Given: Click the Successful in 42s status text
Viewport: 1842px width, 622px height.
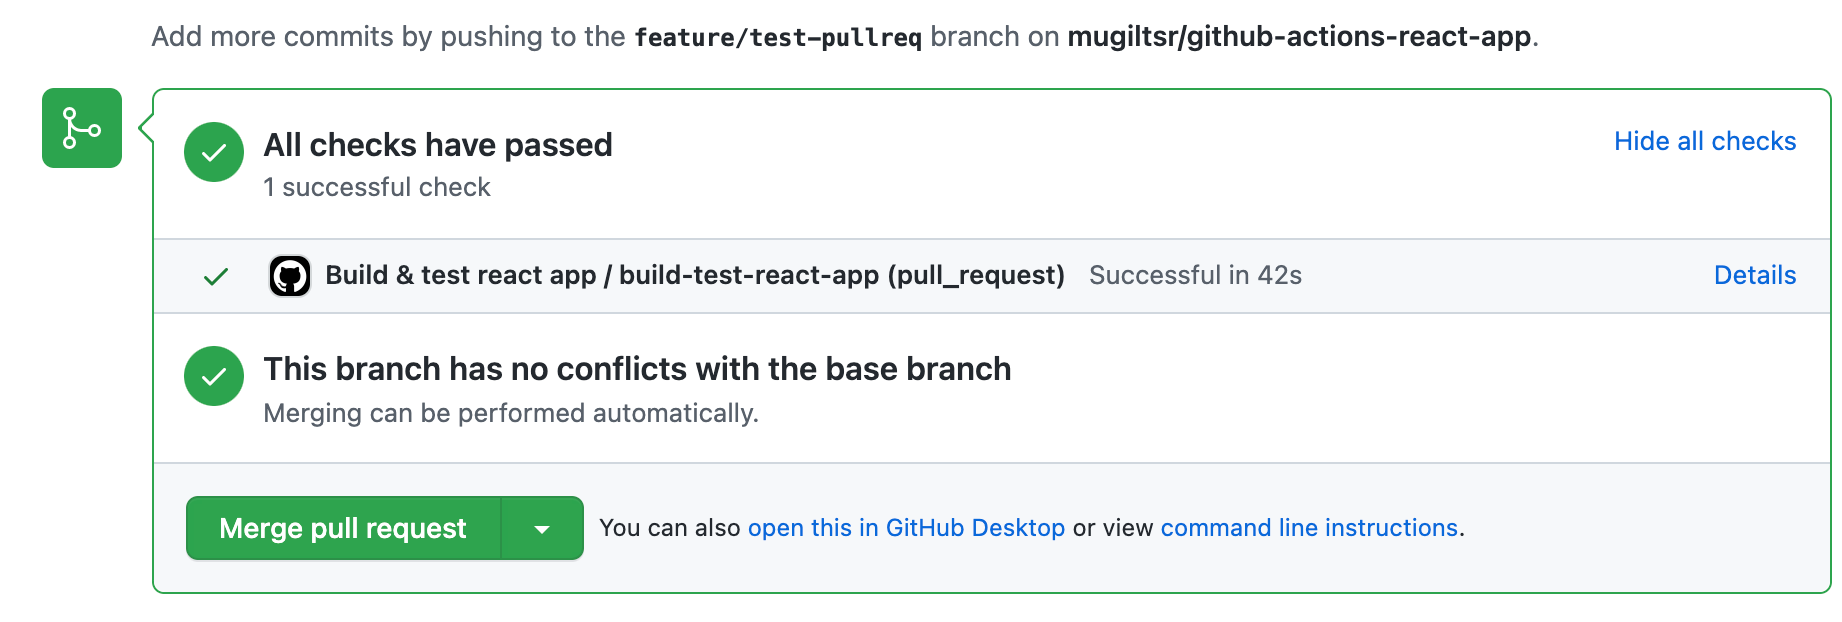Looking at the screenshot, I should pos(1195,275).
